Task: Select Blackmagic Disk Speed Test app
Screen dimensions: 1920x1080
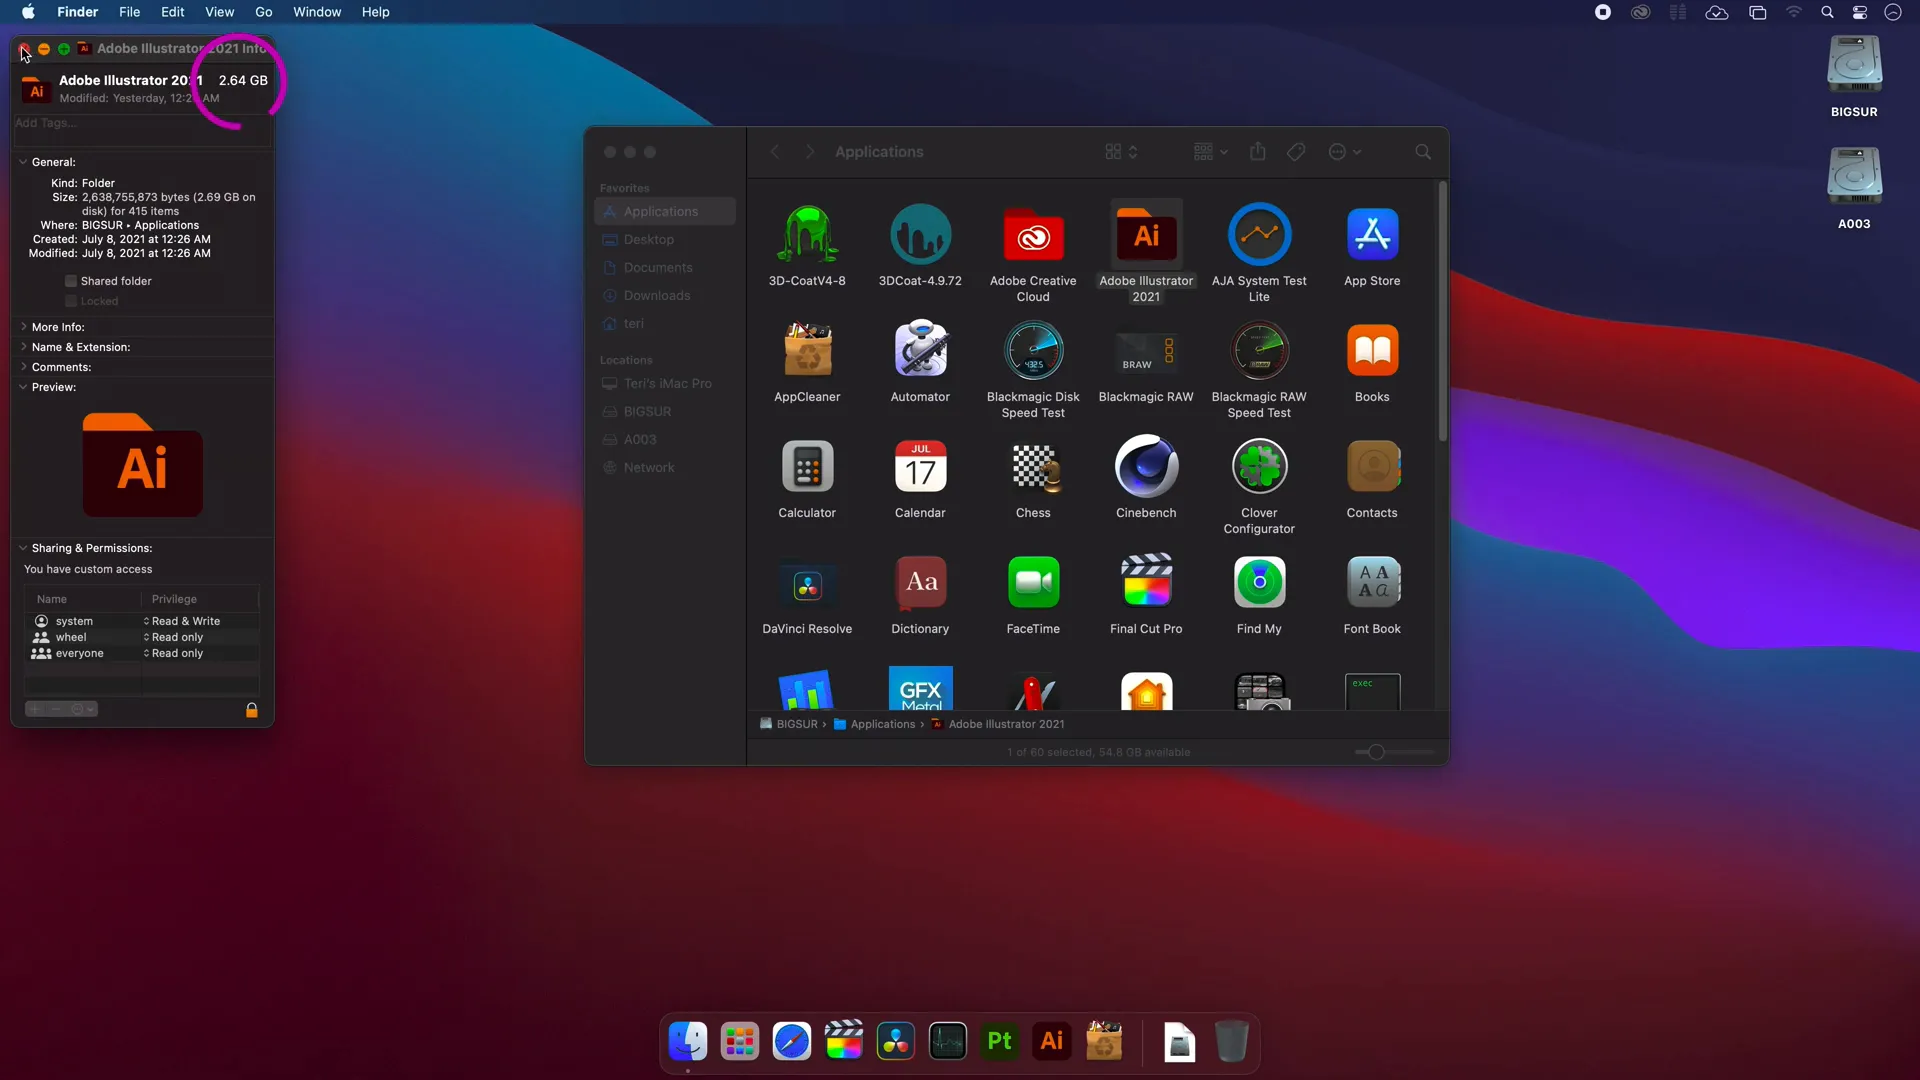Action: [1033, 350]
